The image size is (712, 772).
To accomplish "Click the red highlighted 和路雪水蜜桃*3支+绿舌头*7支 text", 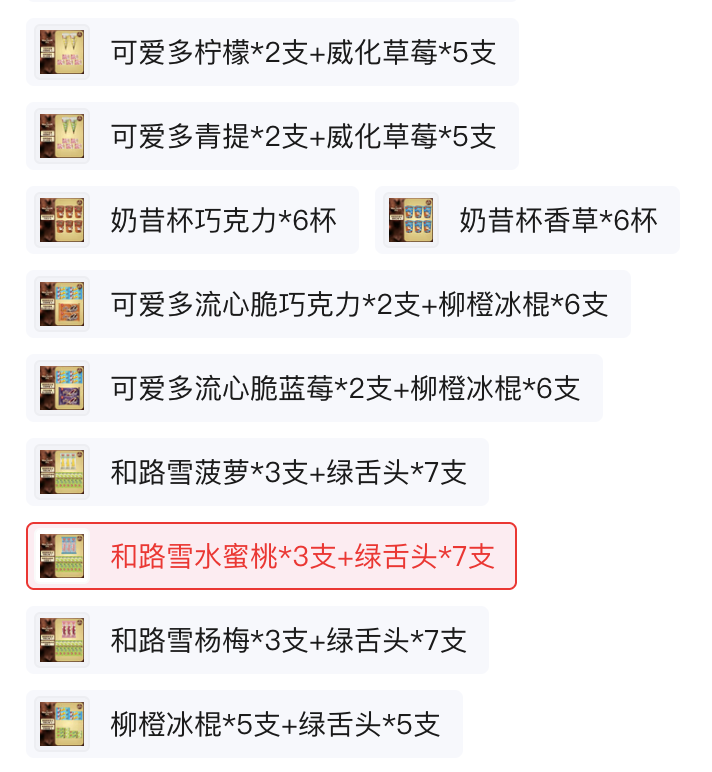I will tap(303, 556).
